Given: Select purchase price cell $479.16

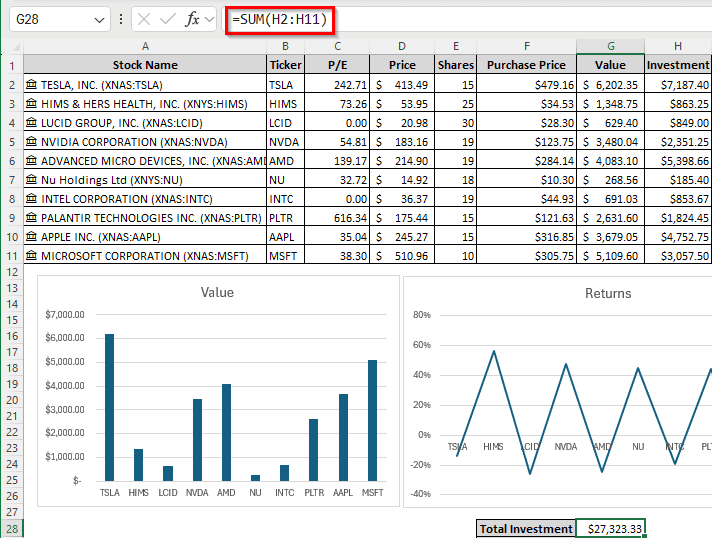Looking at the screenshot, I should tap(526, 84).
